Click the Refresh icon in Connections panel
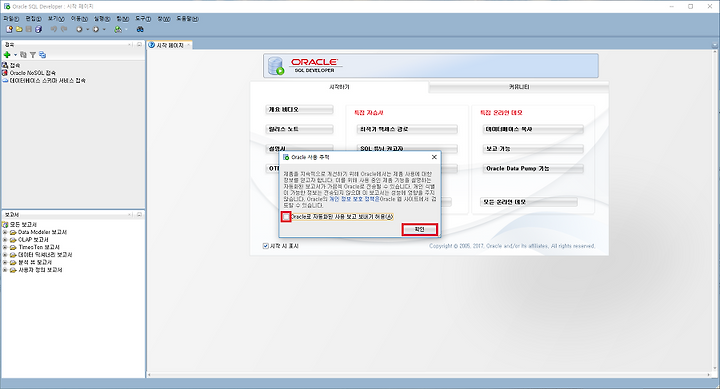Image resolution: width=720 pixels, height=389 pixels. pos(23,55)
